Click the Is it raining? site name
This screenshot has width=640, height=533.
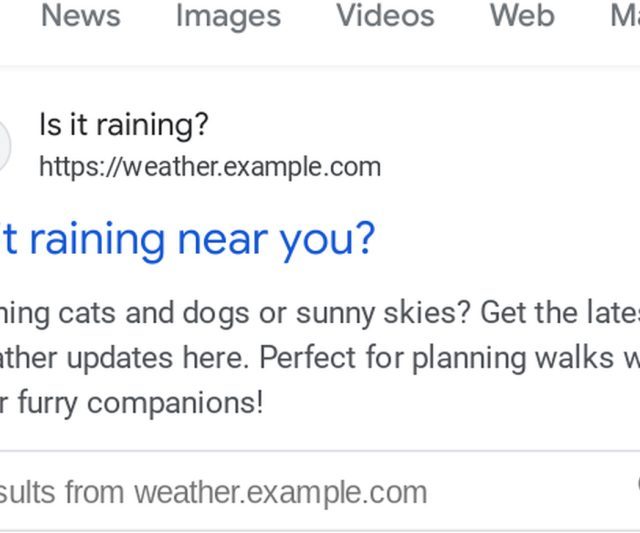tap(124, 124)
